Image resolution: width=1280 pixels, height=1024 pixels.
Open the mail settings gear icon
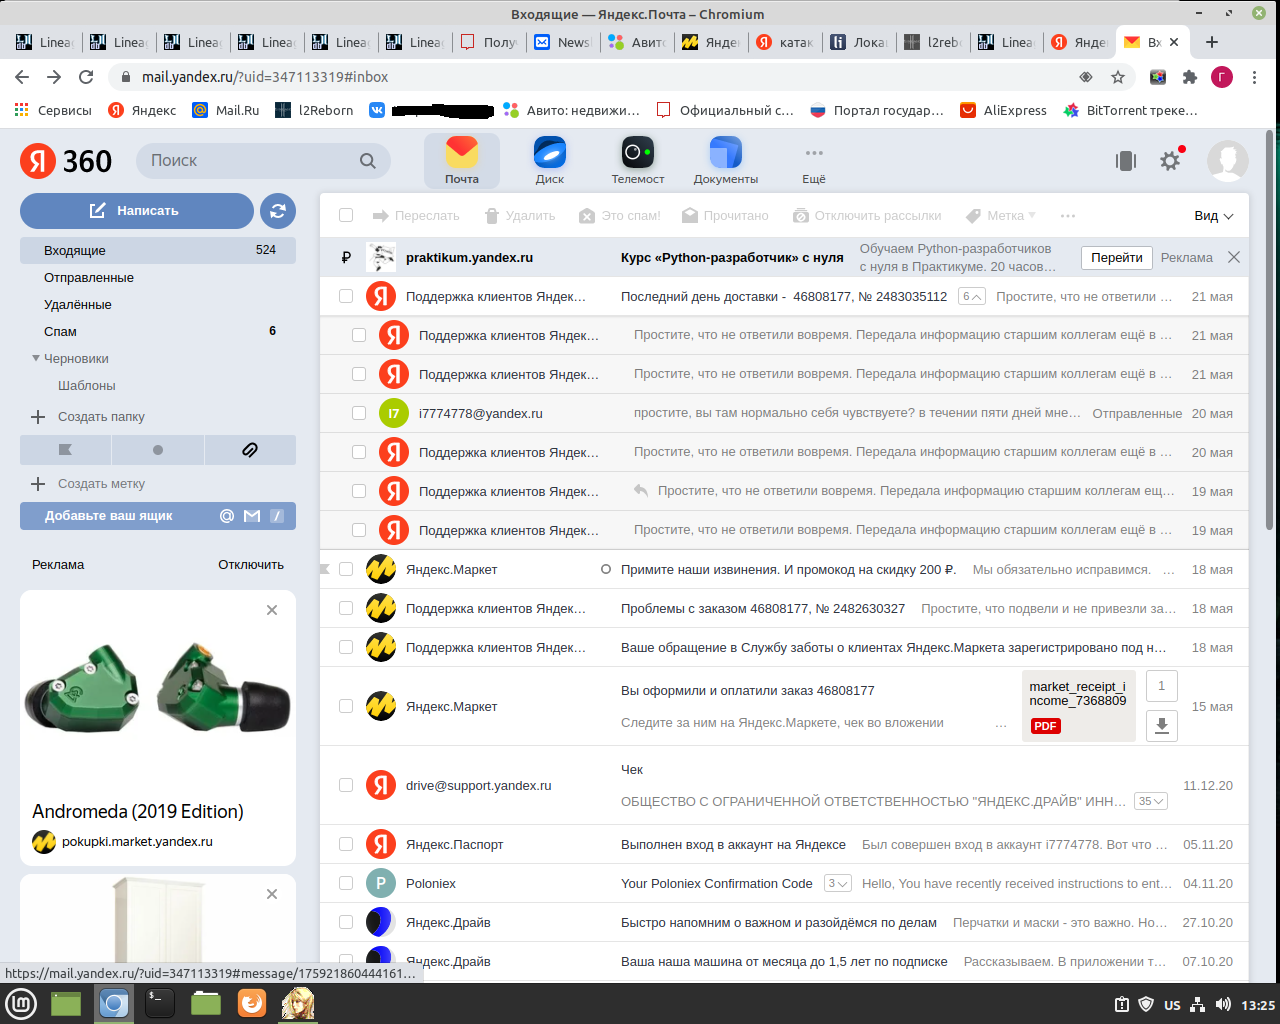tap(1170, 161)
